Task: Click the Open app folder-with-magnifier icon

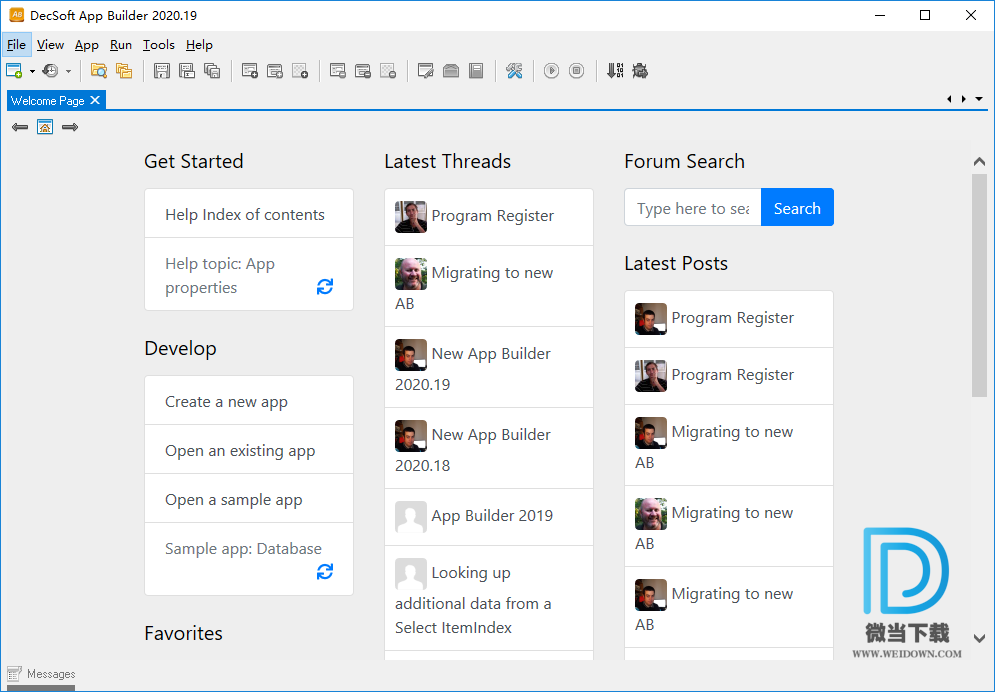Action: tap(98, 70)
